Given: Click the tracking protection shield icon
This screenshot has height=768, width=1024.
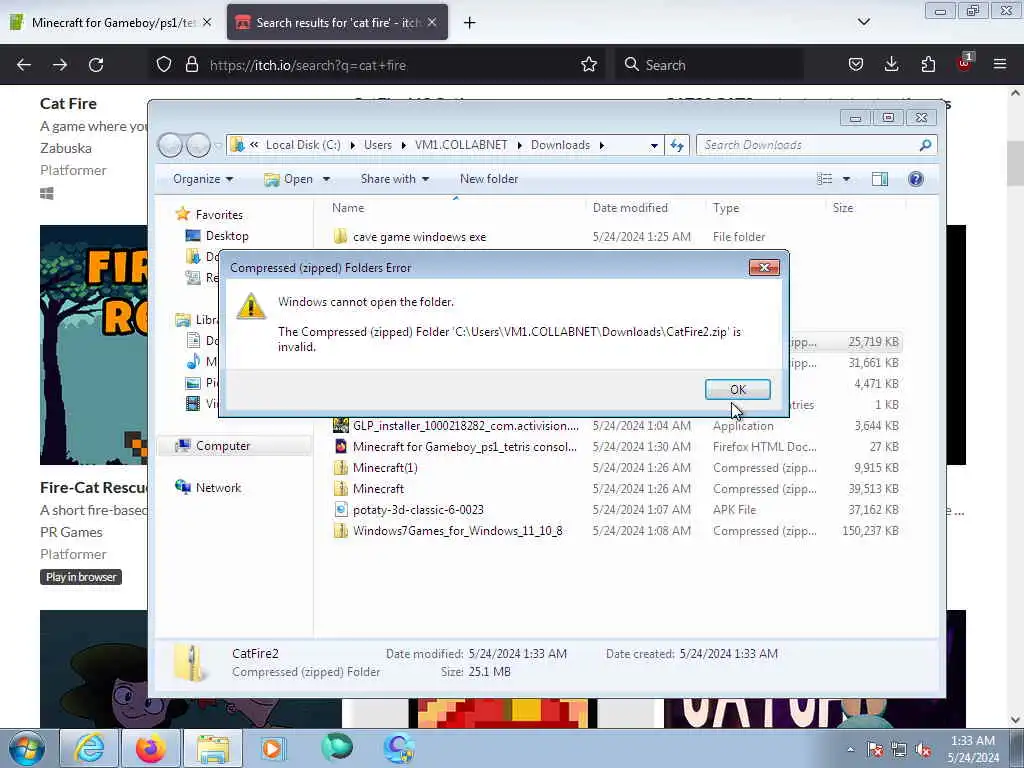Looking at the screenshot, I should tap(164, 65).
